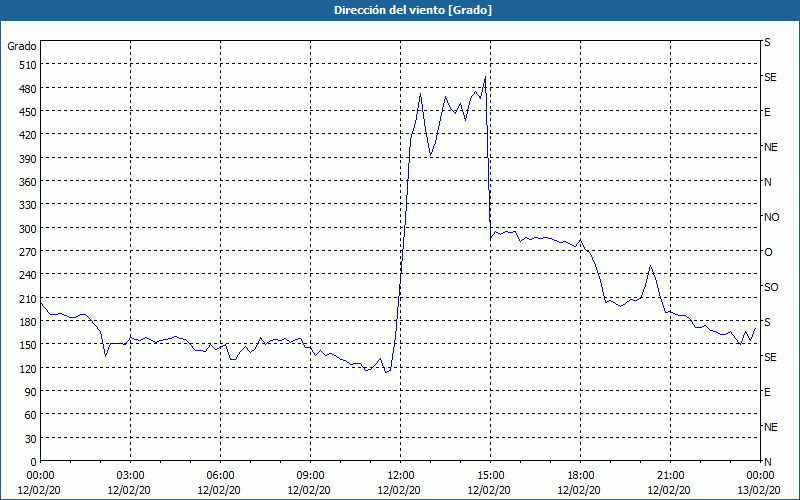Click the 'NO' compass label

(771, 217)
